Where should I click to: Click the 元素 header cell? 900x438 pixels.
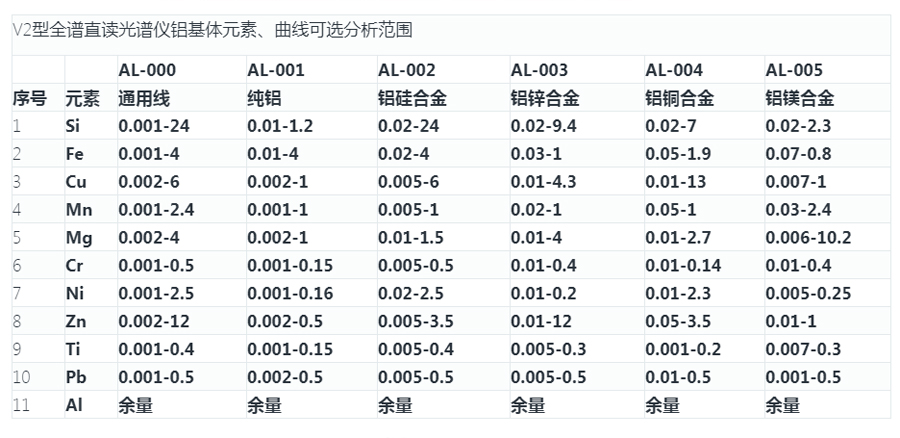(x=83, y=99)
